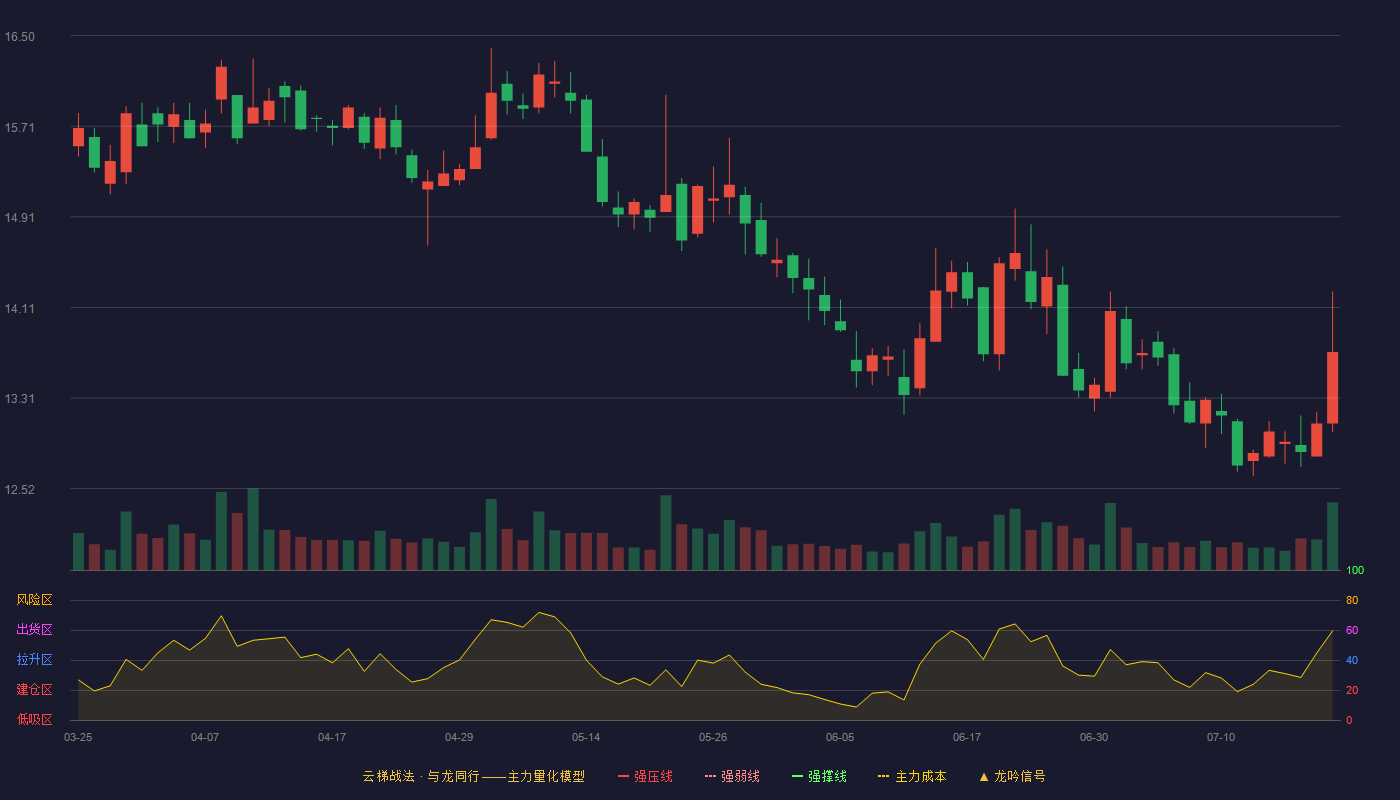Click the 03-25 date label
The height and width of the screenshot is (800, 1400).
pyautogui.click(x=78, y=737)
